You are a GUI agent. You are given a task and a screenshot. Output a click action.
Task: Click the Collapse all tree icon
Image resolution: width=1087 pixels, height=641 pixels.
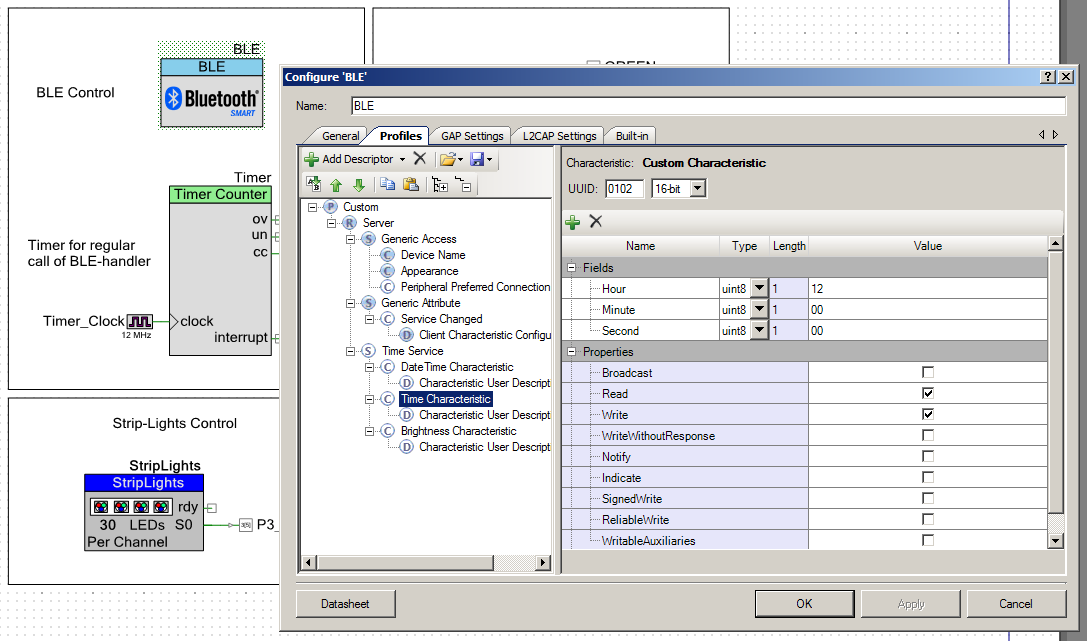tap(463, 185)
